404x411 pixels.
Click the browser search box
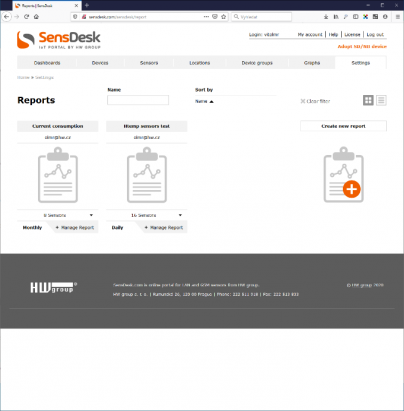point(261,17)
